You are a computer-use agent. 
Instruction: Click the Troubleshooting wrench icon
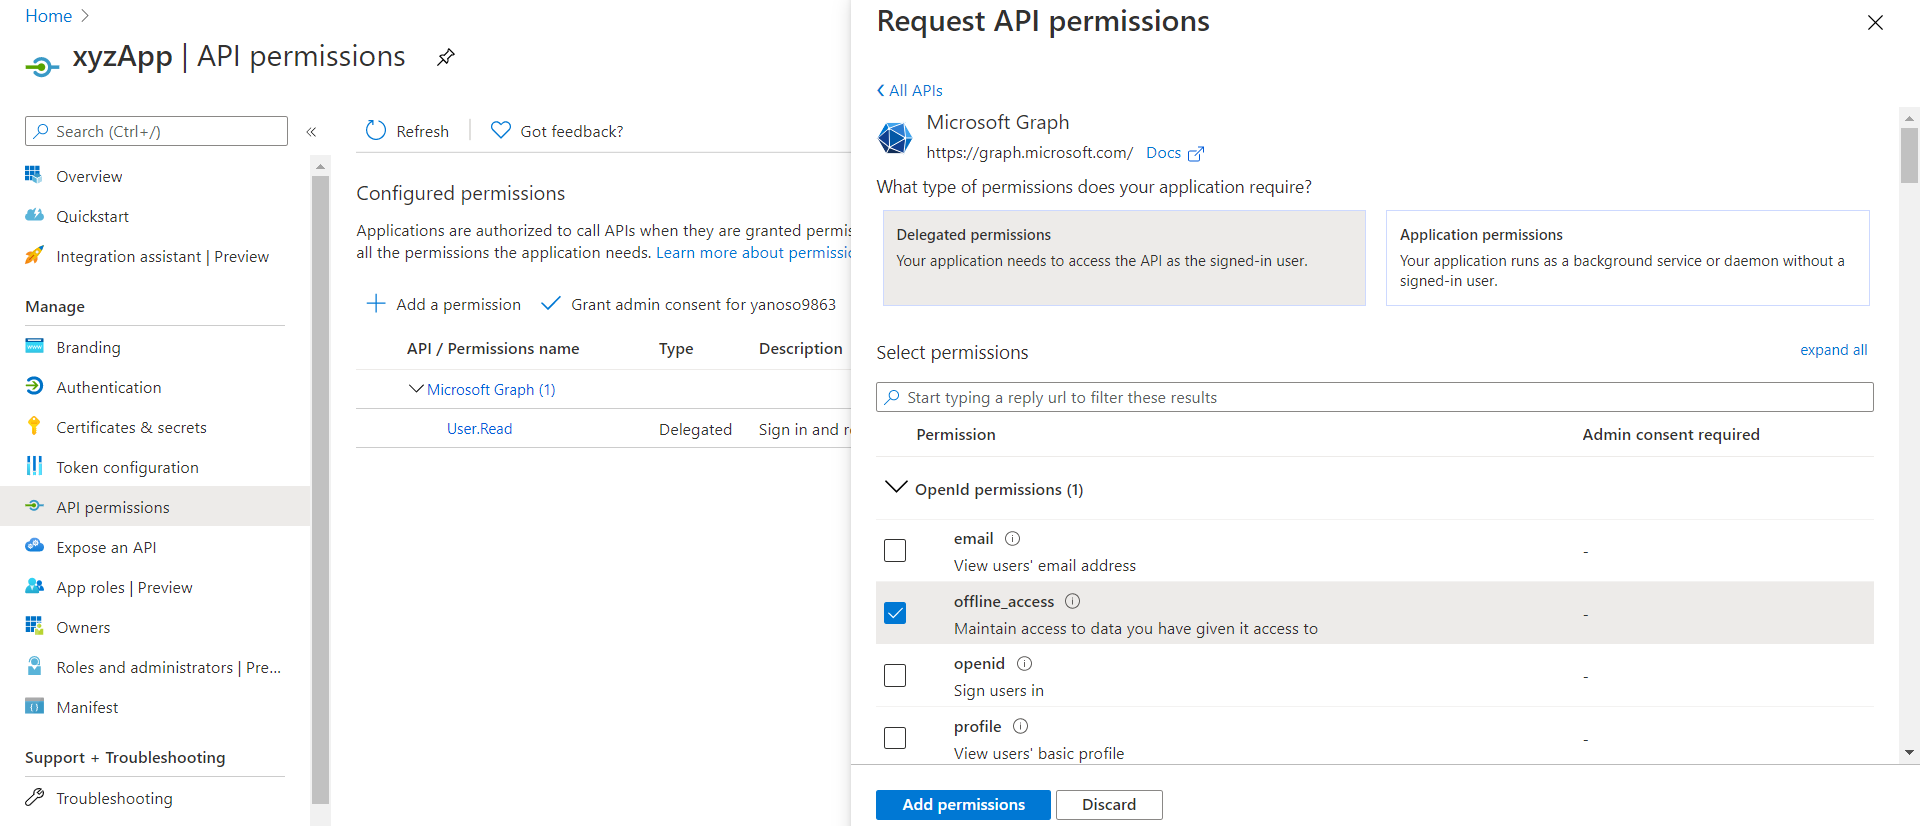coord(34,797)
